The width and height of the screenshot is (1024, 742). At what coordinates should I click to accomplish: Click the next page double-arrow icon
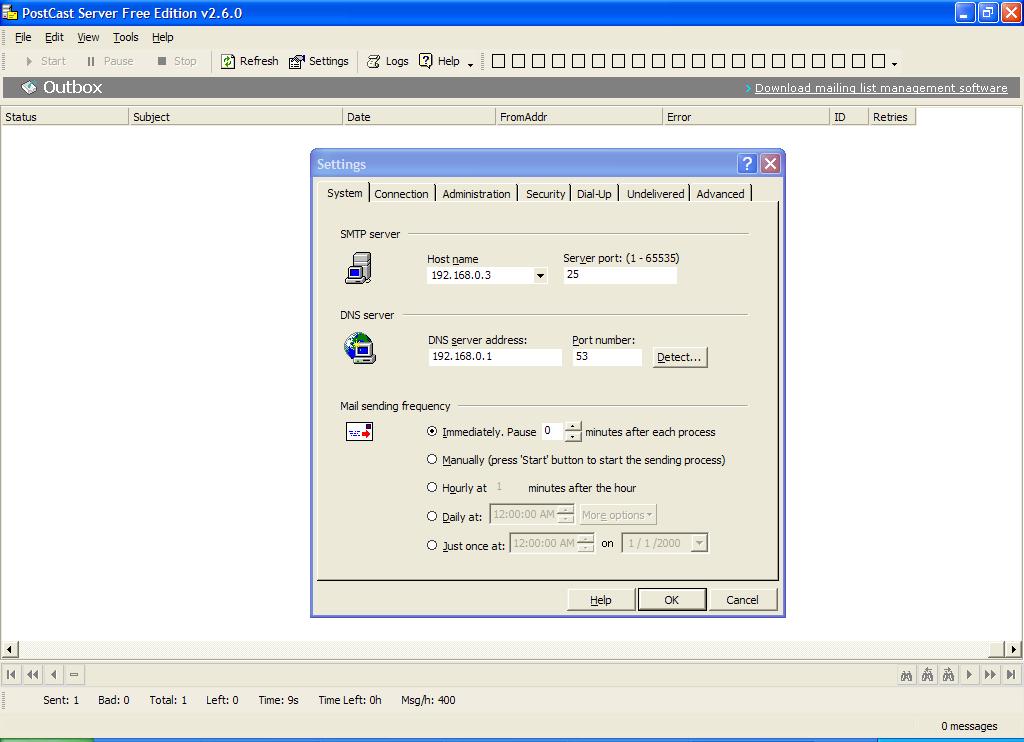pyautogui.click(x=990, y=675)
